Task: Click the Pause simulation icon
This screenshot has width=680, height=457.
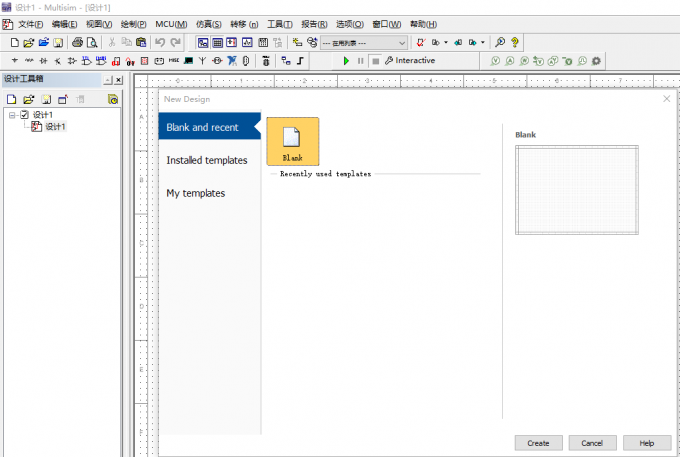Action: point(360,61)
